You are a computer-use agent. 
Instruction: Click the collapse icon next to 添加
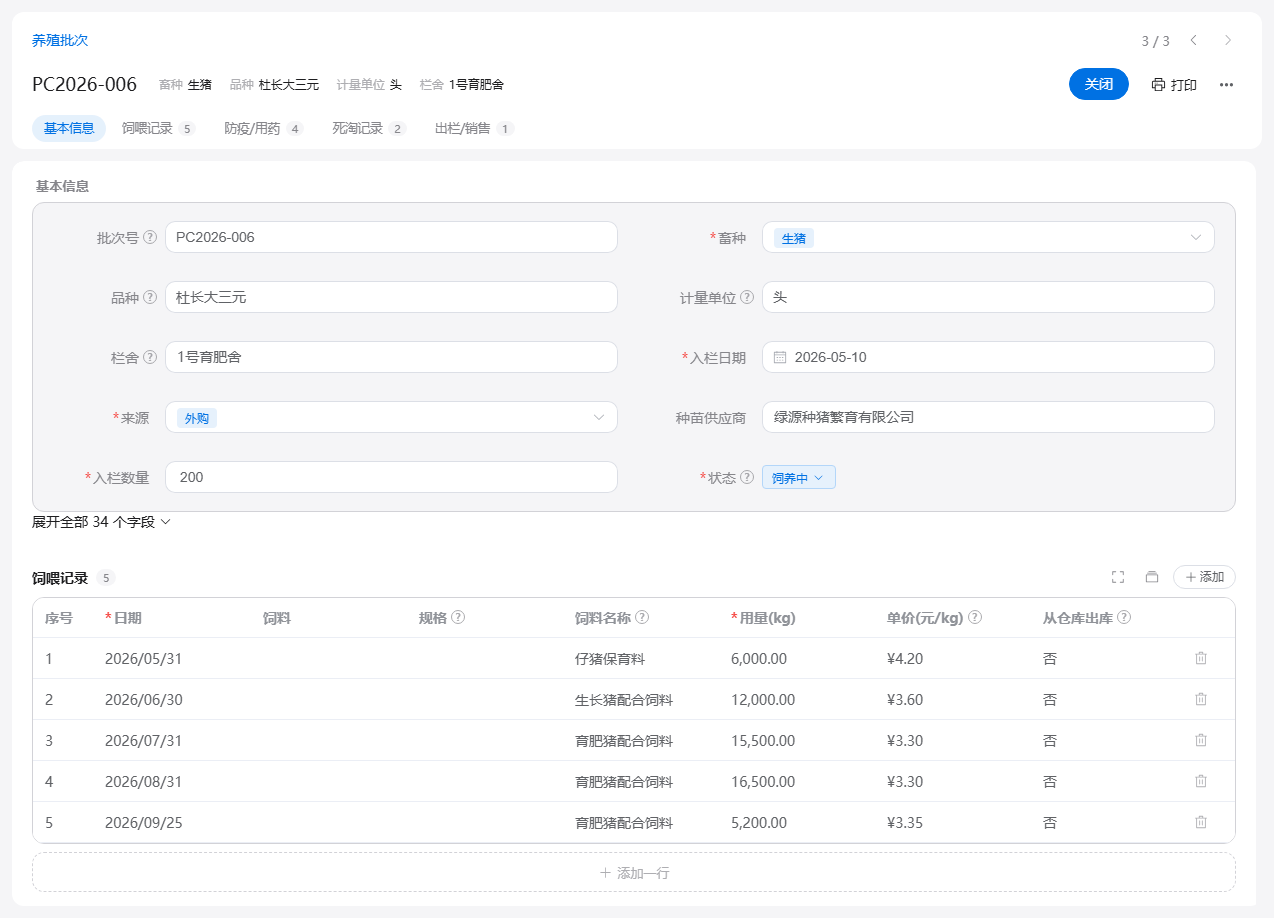pyautogui.click(x=1152, y=577)
